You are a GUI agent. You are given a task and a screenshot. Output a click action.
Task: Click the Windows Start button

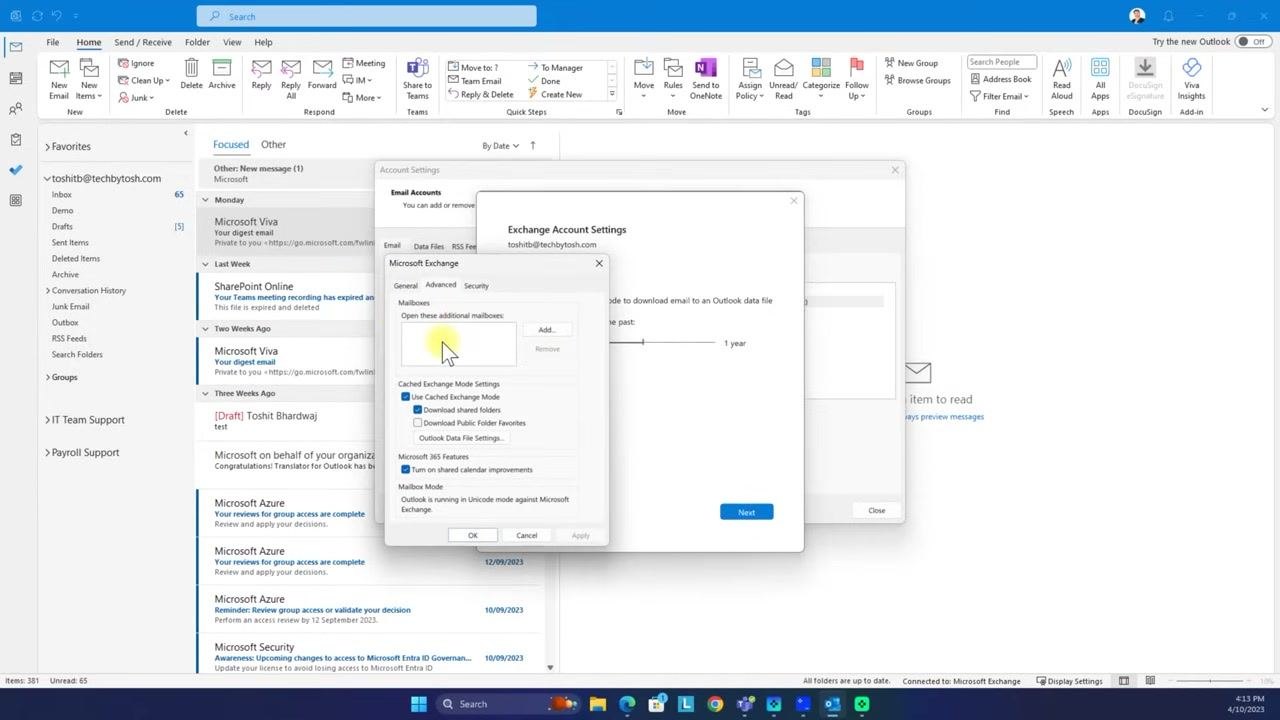point(418,704)
